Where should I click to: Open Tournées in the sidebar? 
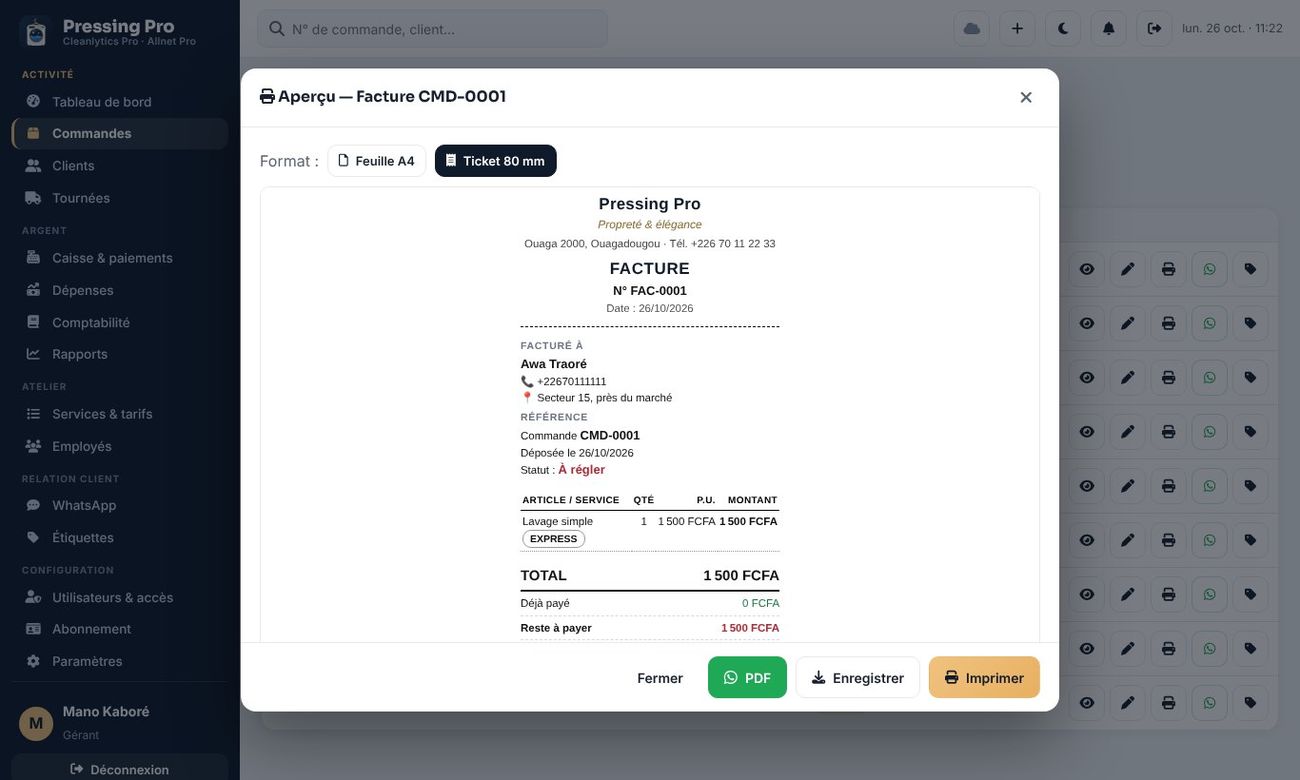tap(120, 198)
